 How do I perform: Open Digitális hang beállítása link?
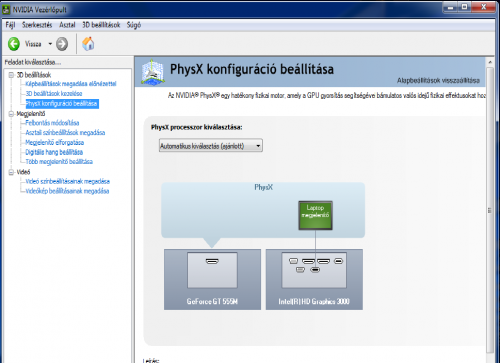pos(54,152)
